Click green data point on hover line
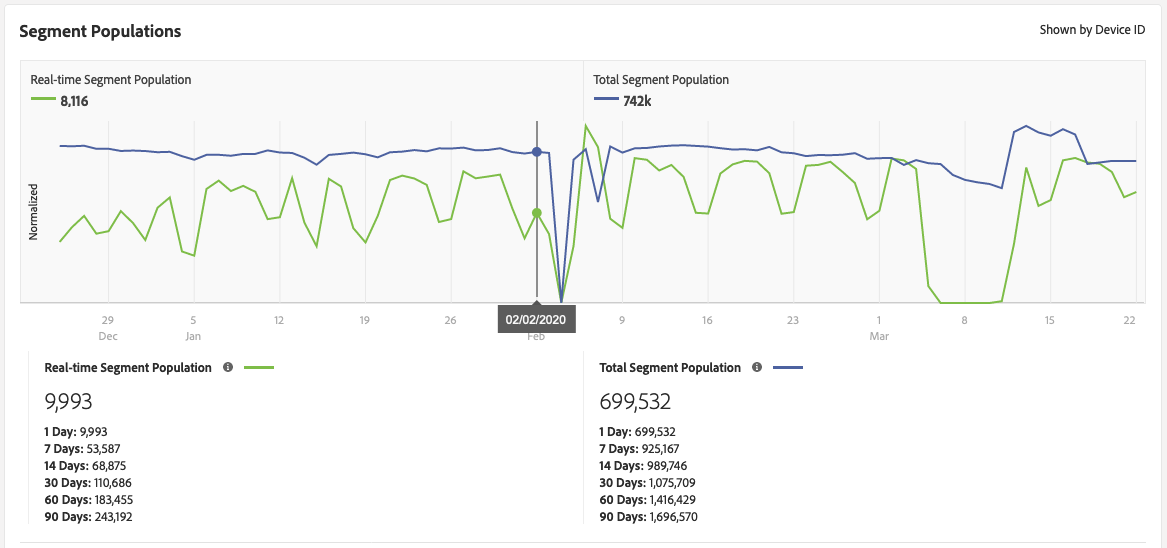1167x548 pixels. (x=537, y=213)
